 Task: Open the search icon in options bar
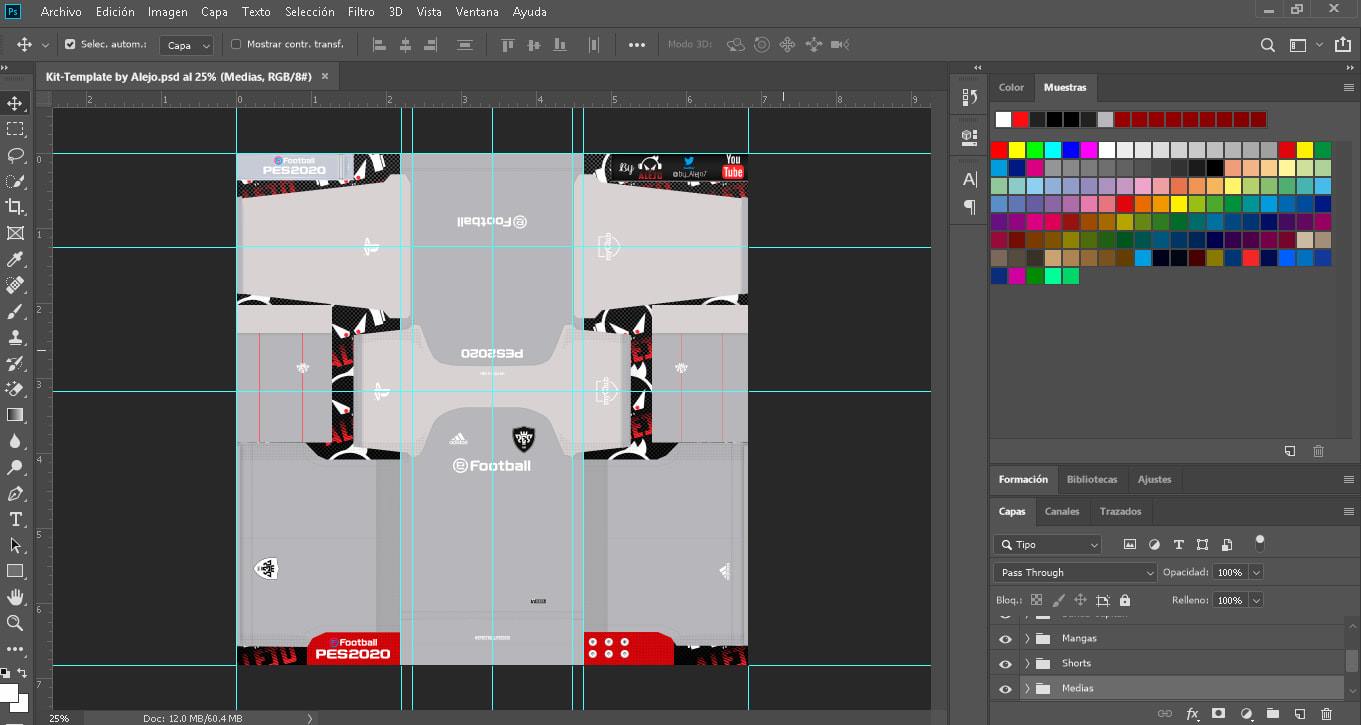tap(1267, 45)
